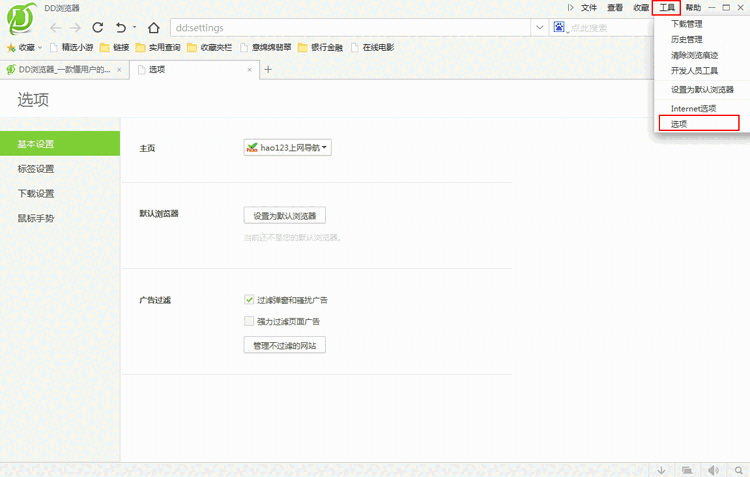Open the 文件 menu

click(x=589, y=8)
